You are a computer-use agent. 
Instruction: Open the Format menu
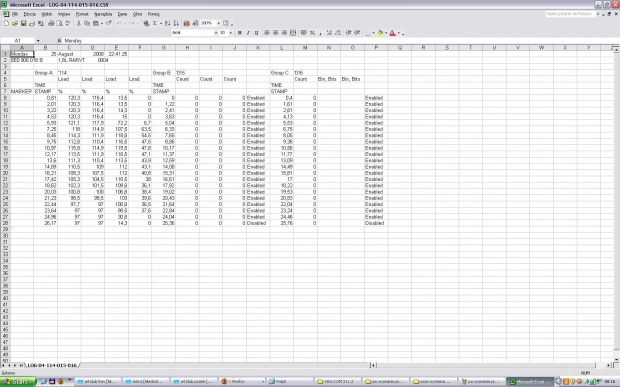82,14
